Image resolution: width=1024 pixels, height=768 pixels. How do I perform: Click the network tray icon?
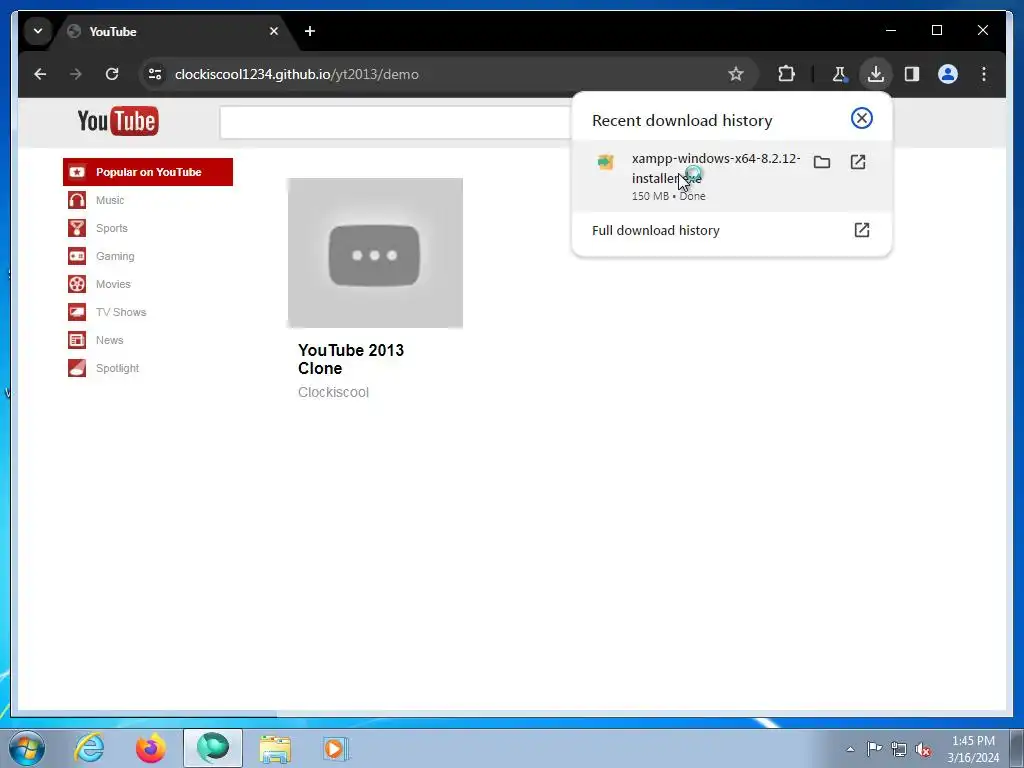[x=899, y=749]
